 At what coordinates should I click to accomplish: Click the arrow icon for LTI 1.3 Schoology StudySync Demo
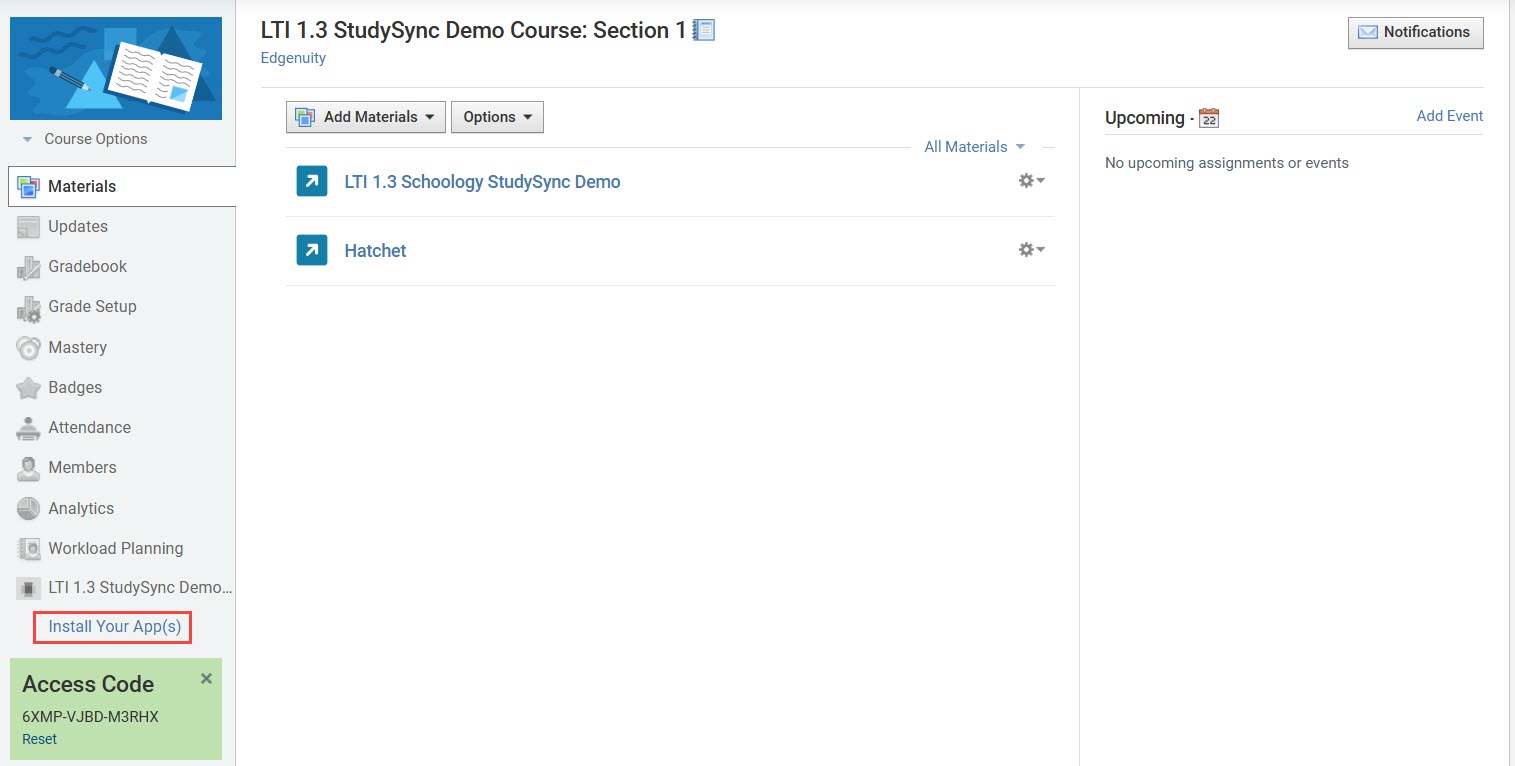click(312, 182)
